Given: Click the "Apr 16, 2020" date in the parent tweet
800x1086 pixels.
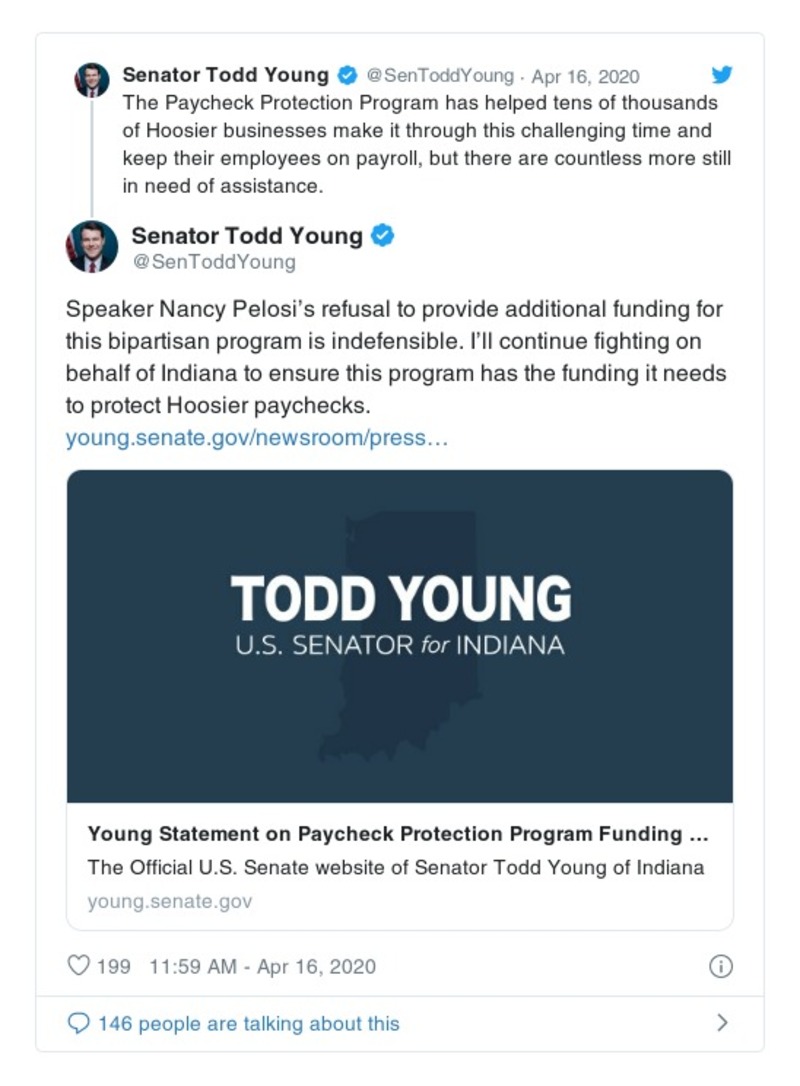Looking at the screenshot, I should point(586,76).
